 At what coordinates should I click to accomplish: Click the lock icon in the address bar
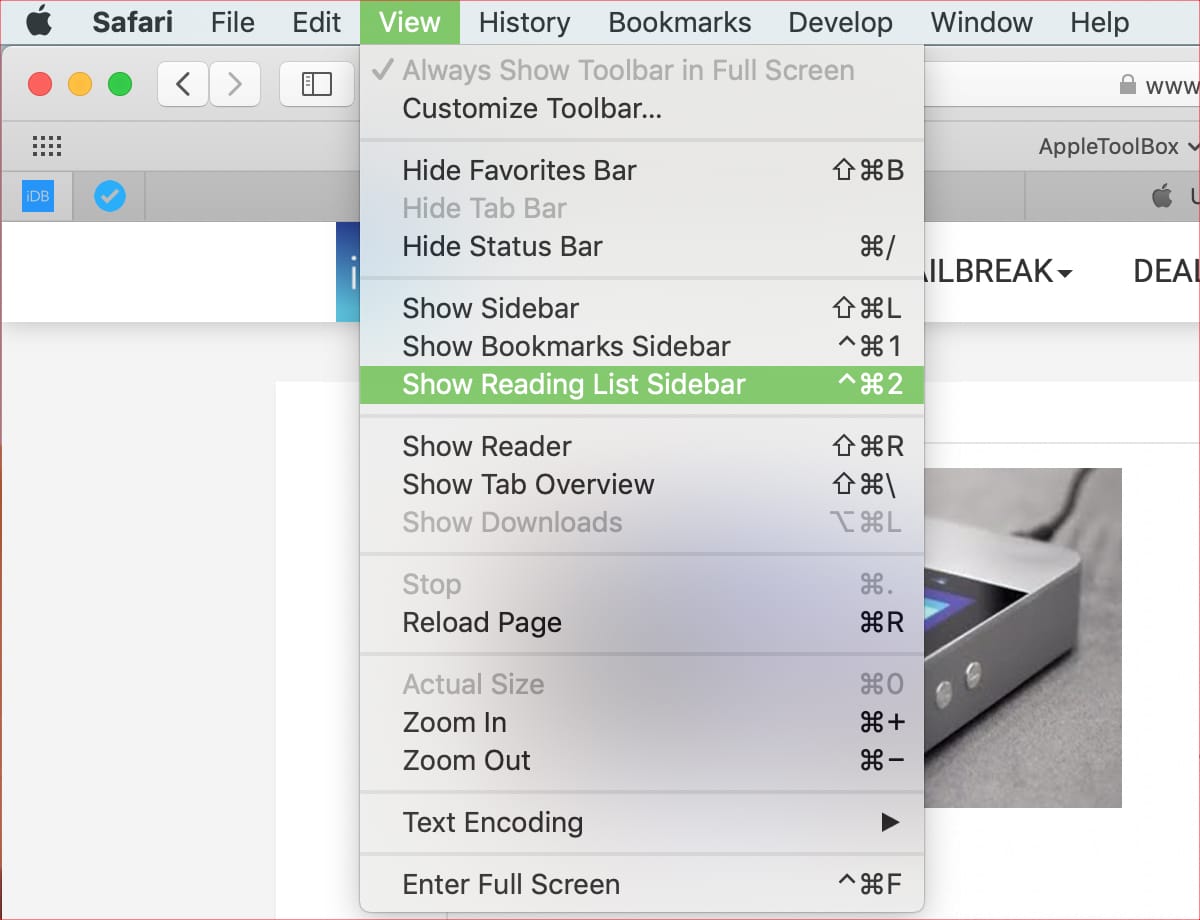[1128, 85]
